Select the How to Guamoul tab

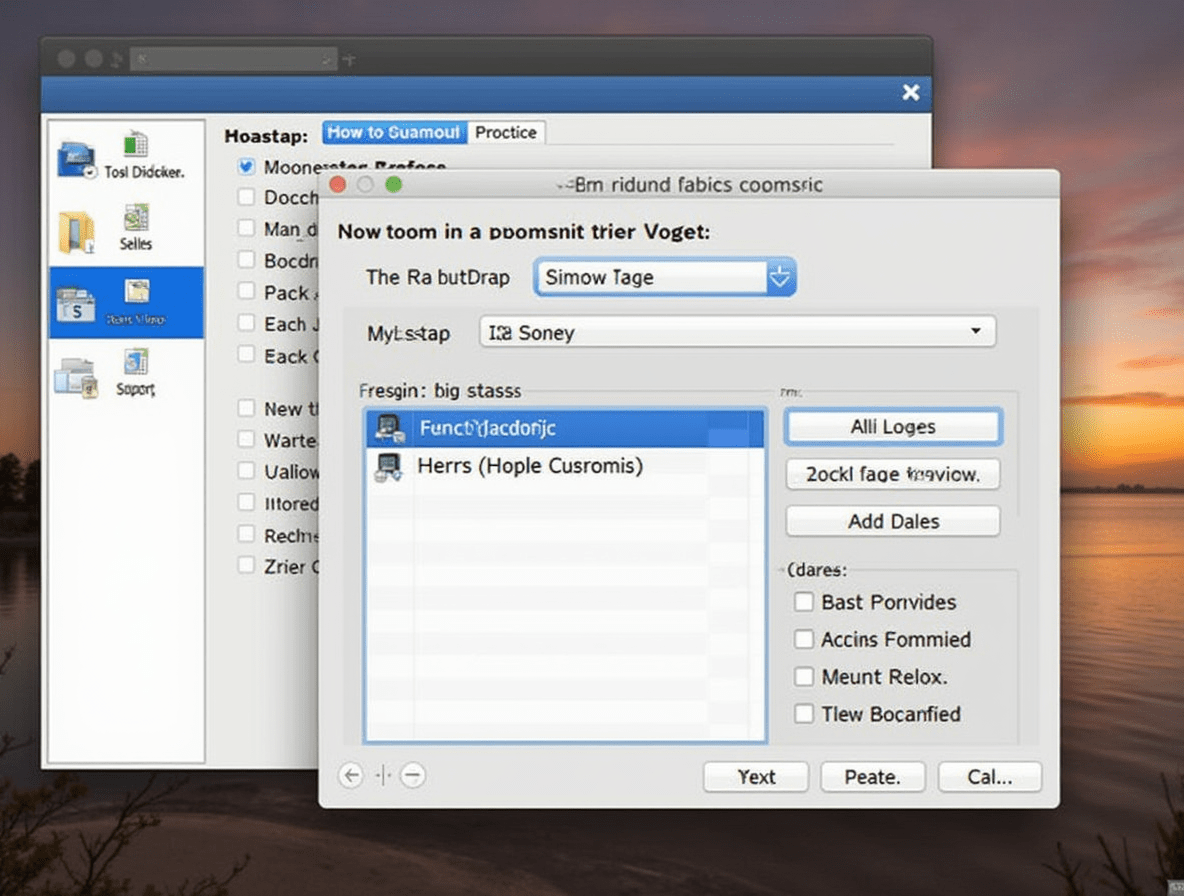click(x=394, y=132)
